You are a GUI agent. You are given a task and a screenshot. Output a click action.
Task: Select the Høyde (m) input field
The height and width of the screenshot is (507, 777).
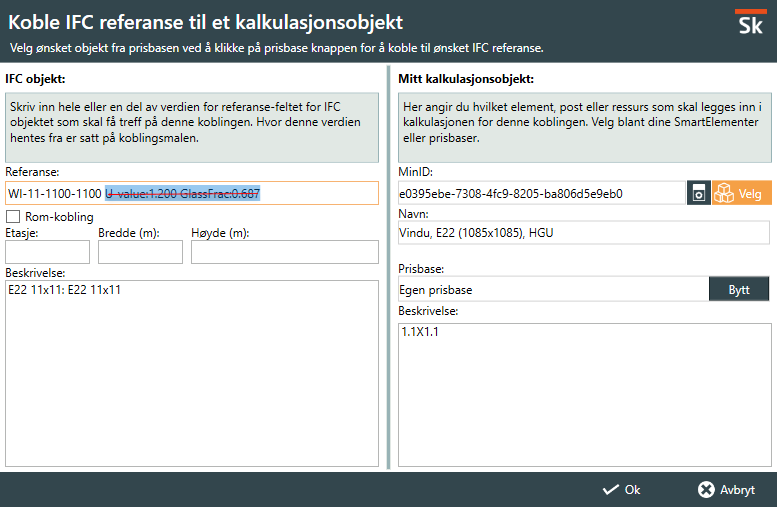coord(284,252)
